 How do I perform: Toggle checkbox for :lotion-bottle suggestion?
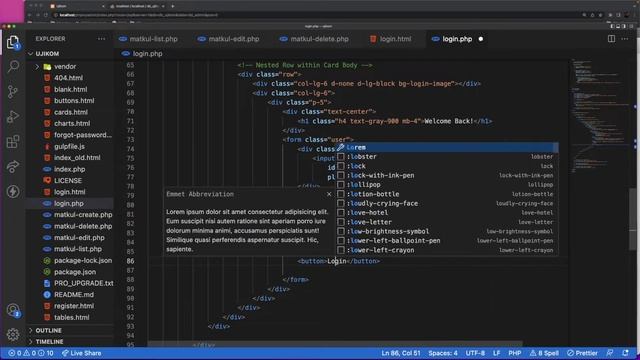tap(341, 194)
